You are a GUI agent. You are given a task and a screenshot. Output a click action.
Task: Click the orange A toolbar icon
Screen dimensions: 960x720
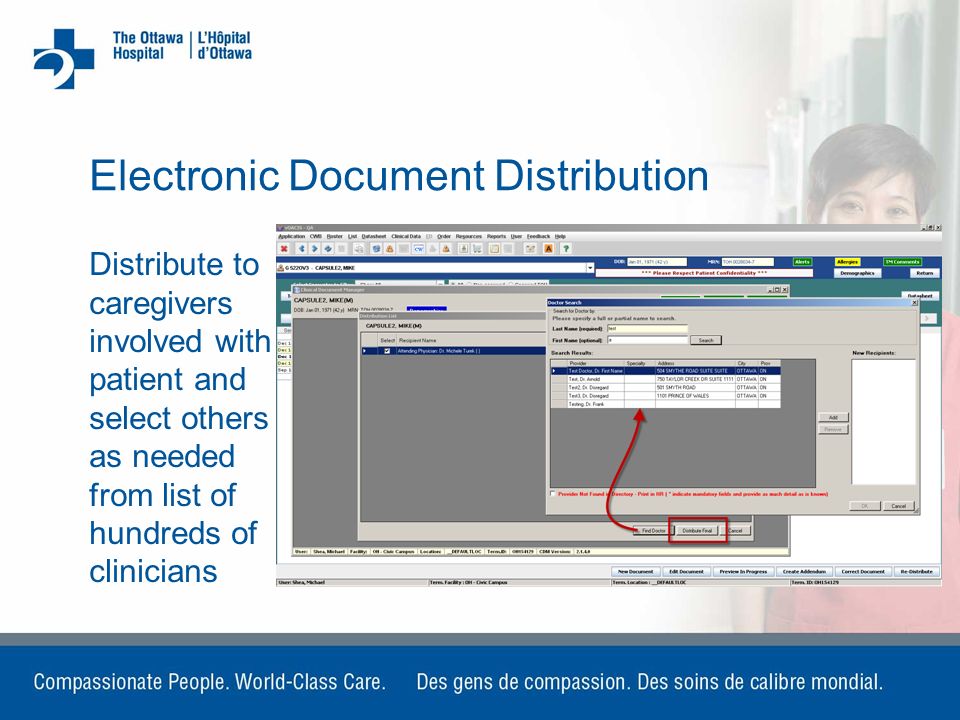548,249
